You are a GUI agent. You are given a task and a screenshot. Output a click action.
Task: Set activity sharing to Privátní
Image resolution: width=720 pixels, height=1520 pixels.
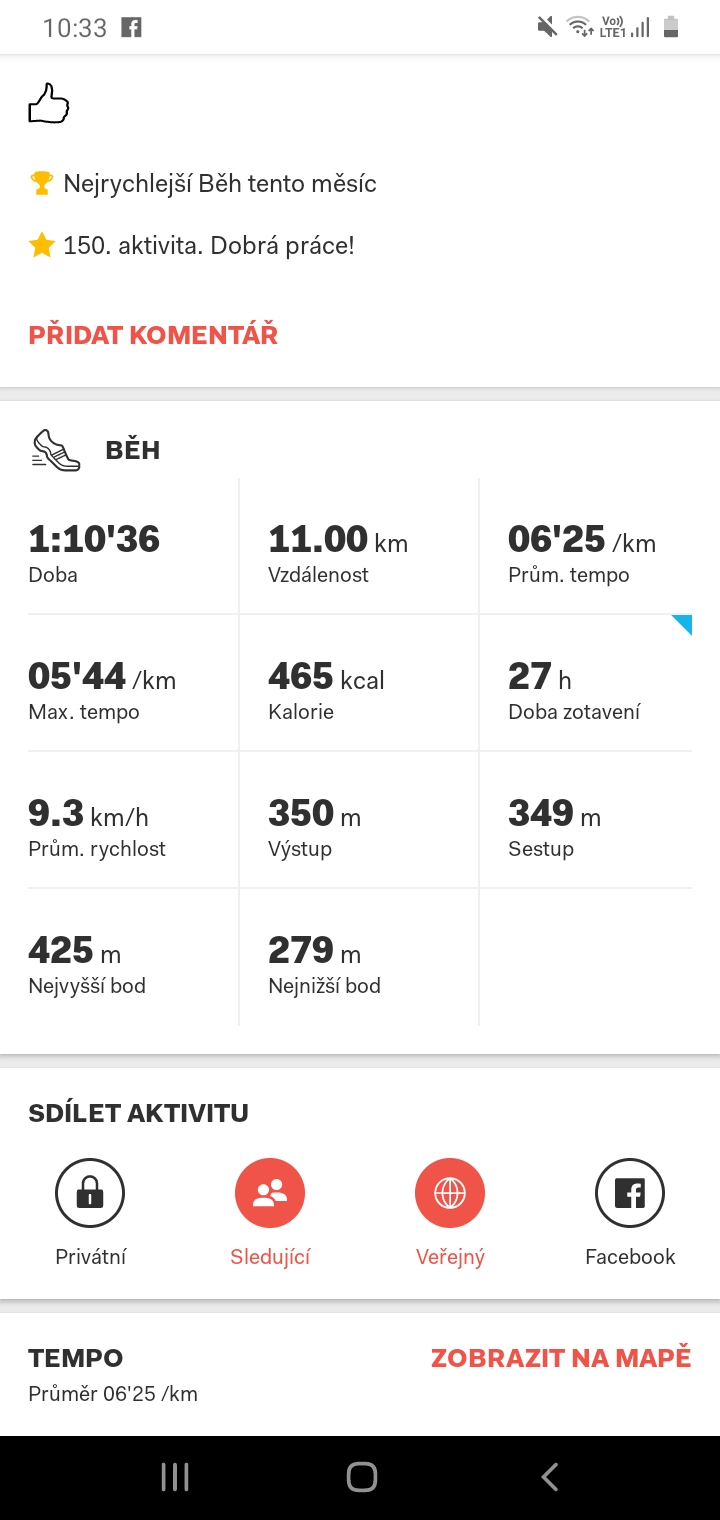(90, 1193)
